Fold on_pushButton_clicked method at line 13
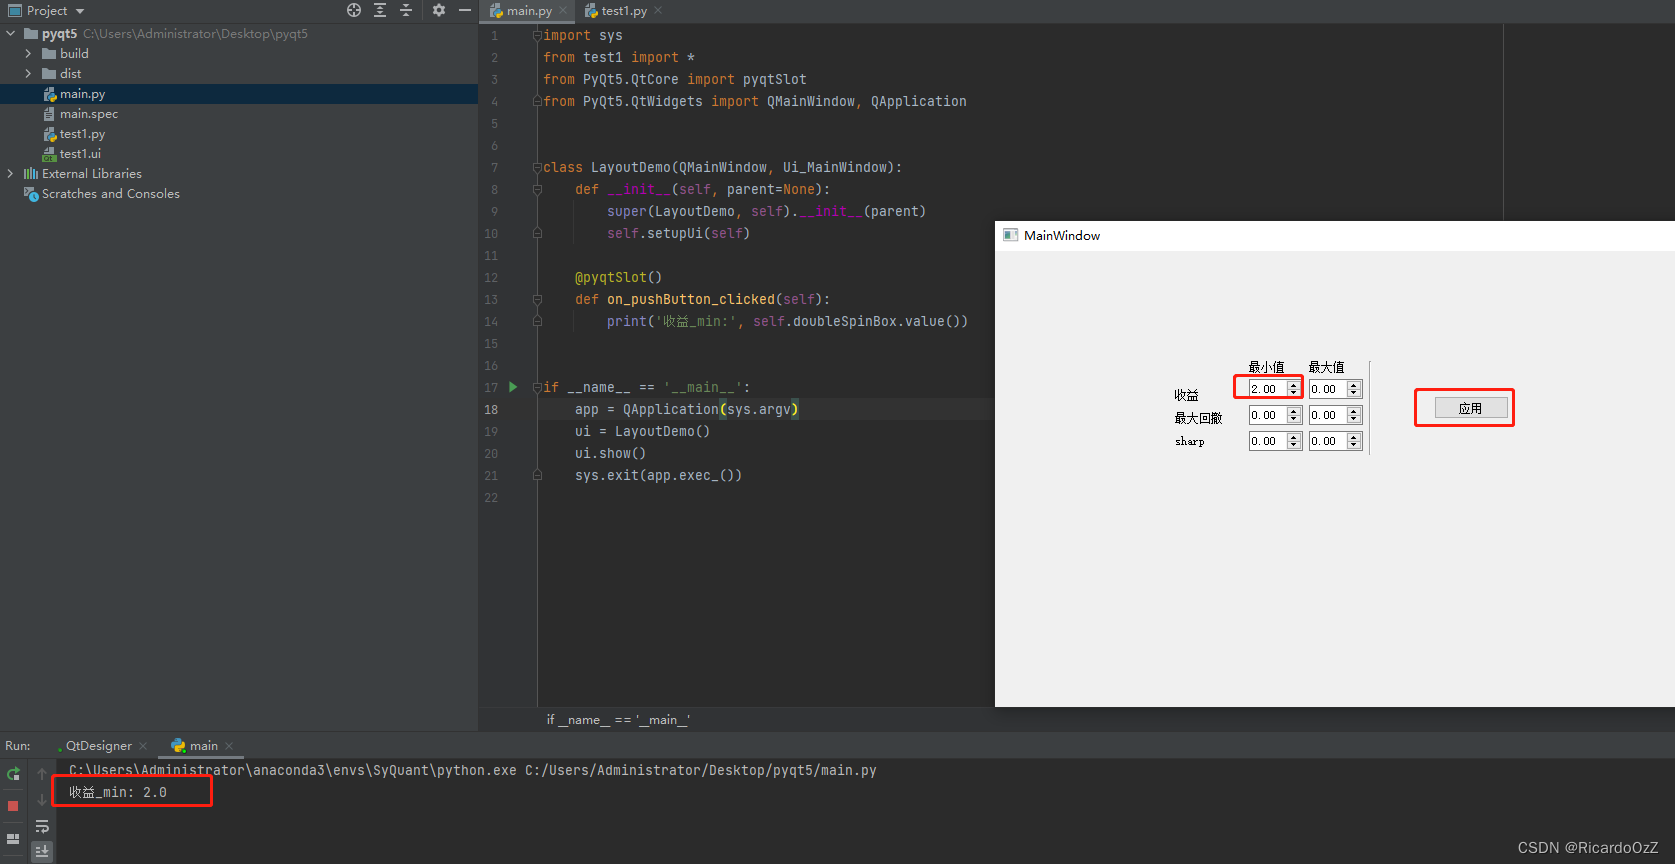 (x=537, y=299)
